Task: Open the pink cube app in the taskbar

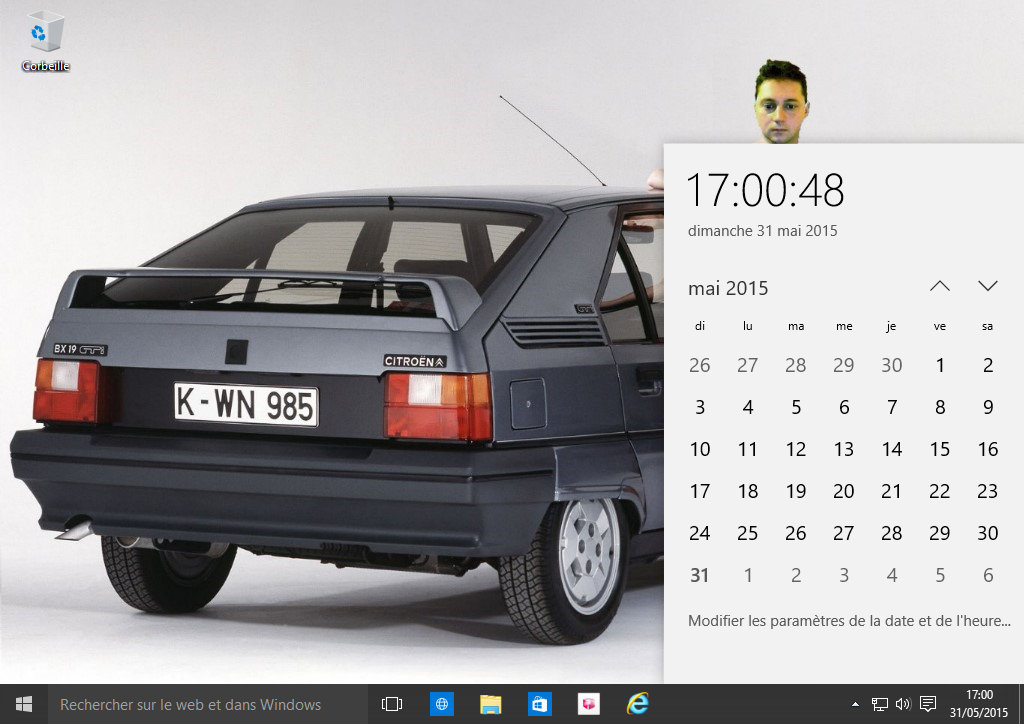Action: (588, 704)
